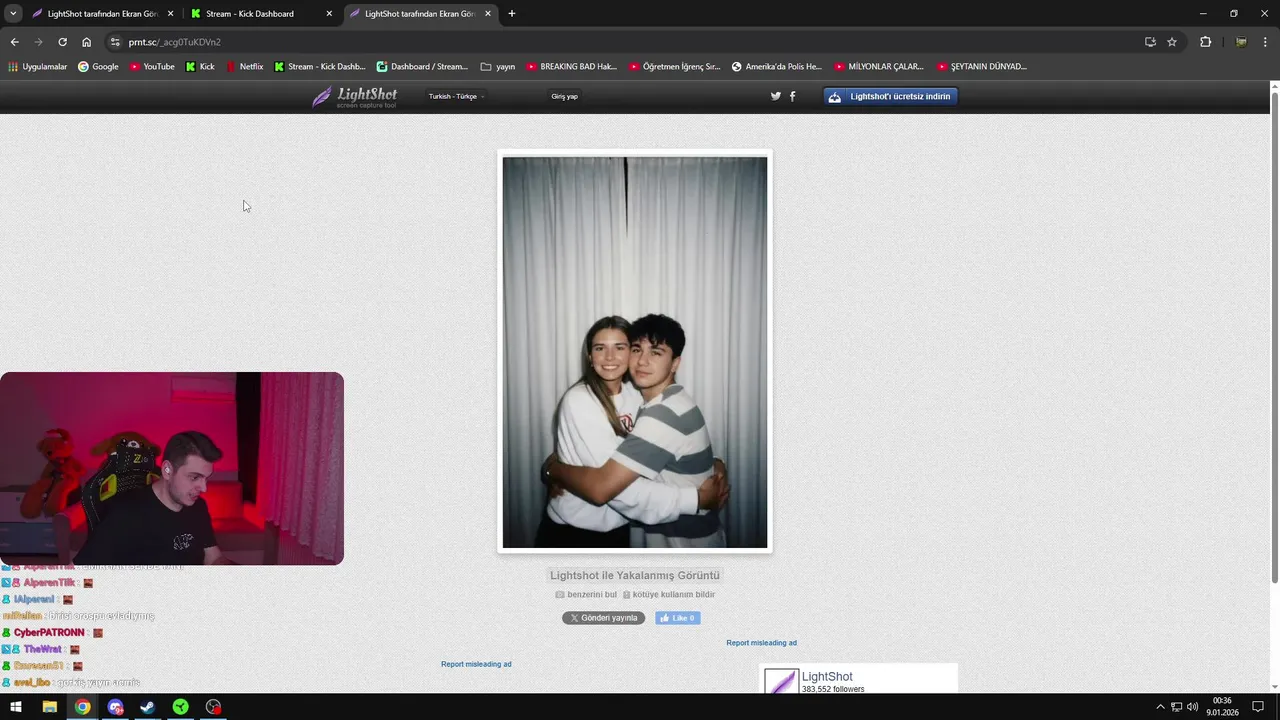Screen dimensions: 1280x720
Task: Open a new browser tab
Action: 512,14
